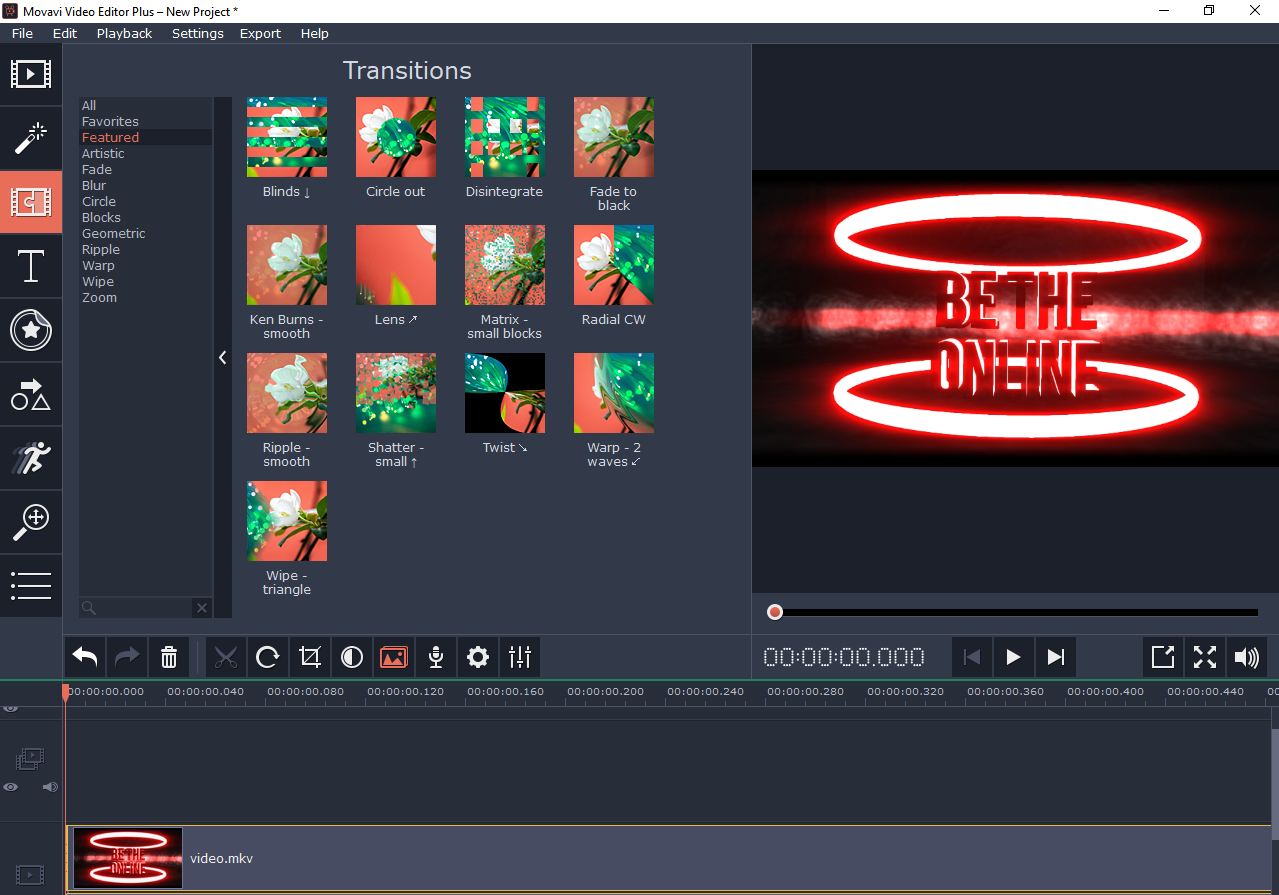1279x895 pixels.
Task: Open the Filters panel (magic wand icon)
Action: click(31, 138)
